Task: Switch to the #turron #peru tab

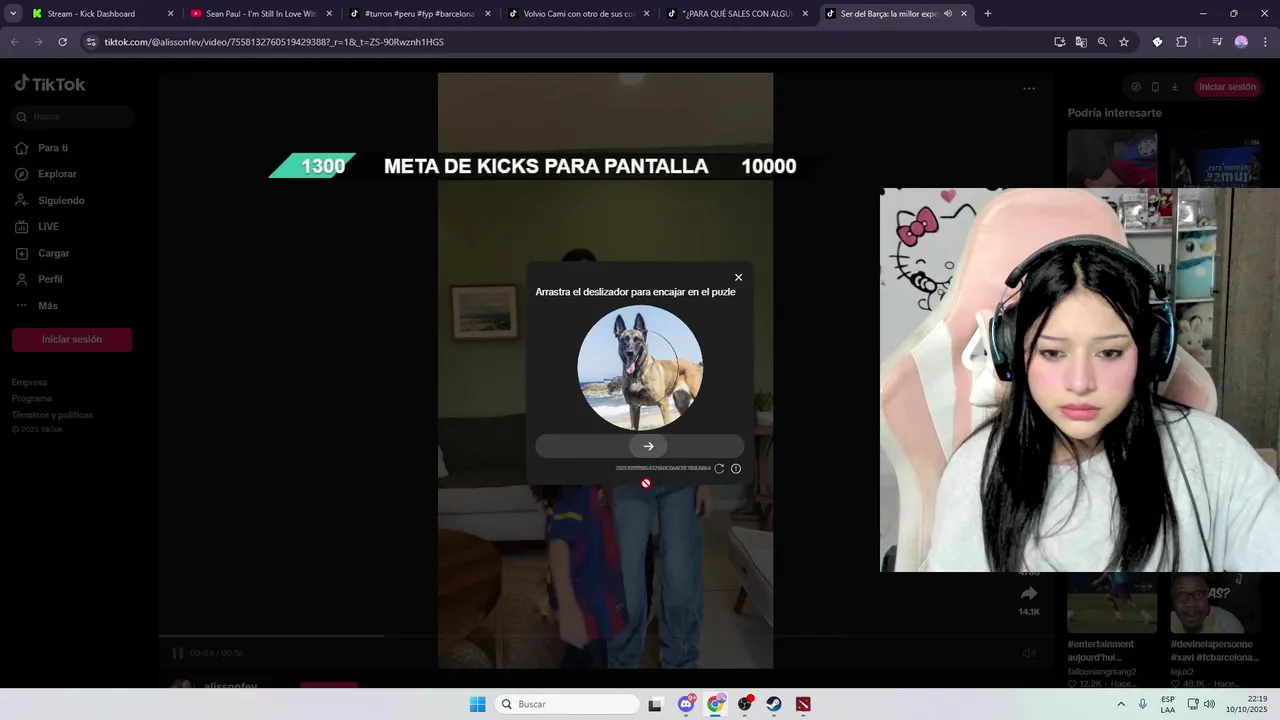Action: [420, 14]
